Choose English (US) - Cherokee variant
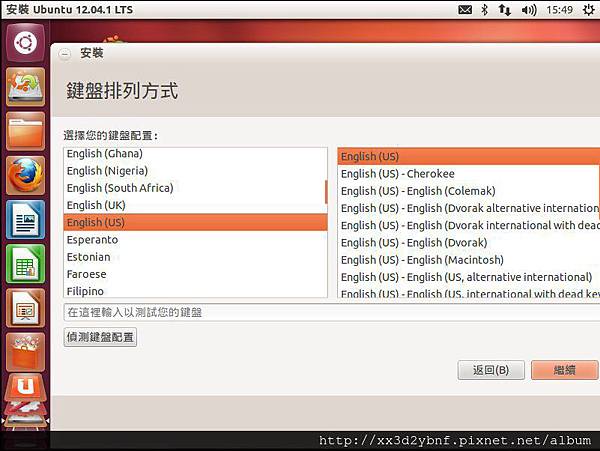This screenshot has width=600, height=451. click(469, 174)
